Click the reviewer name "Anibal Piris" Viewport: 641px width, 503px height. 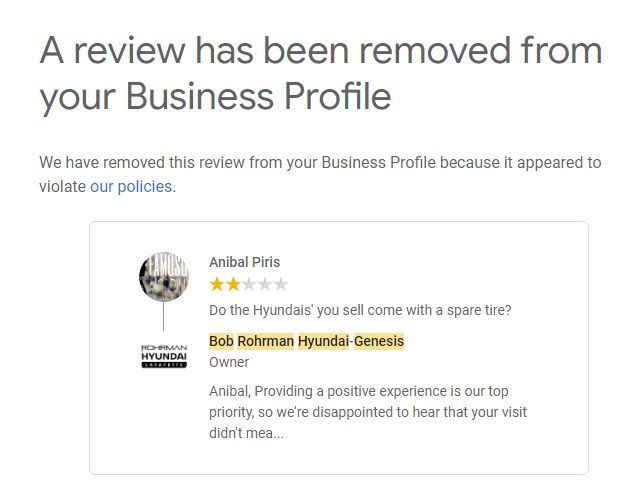pyautogui.click(x=244, y=262)
